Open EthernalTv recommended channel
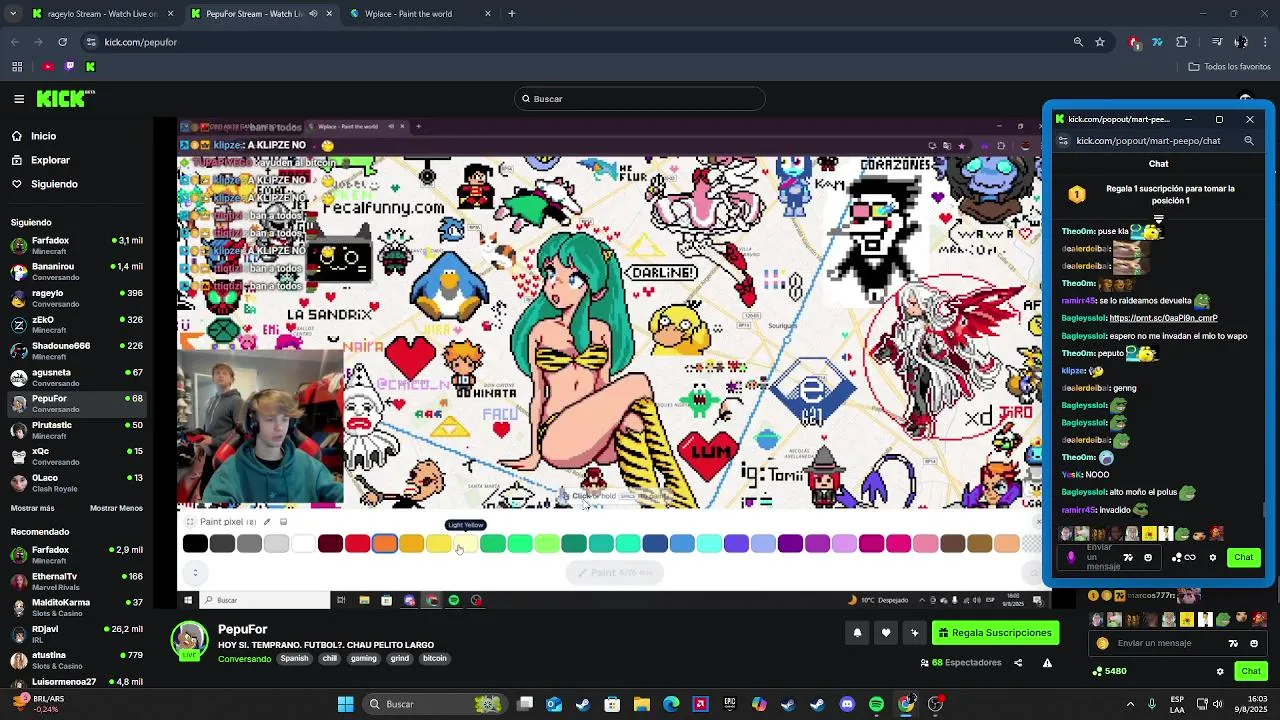Screen dimensions: 1280x720 click(x=76, y=581)
